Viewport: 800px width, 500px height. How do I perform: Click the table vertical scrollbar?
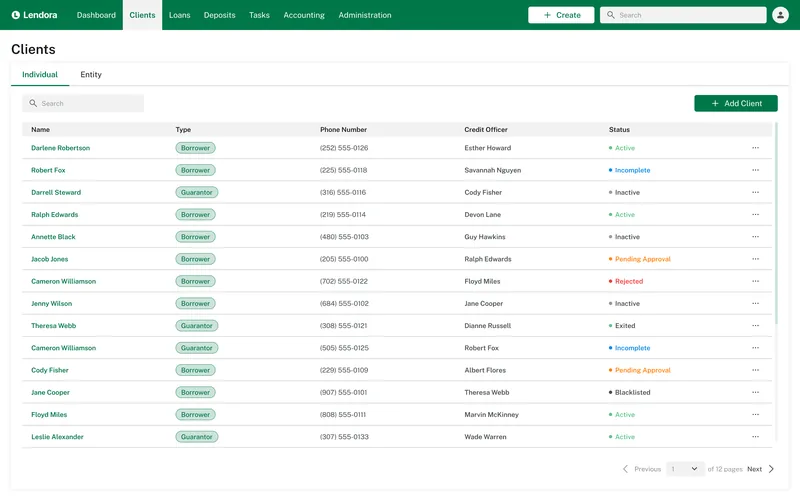(776, 222)
